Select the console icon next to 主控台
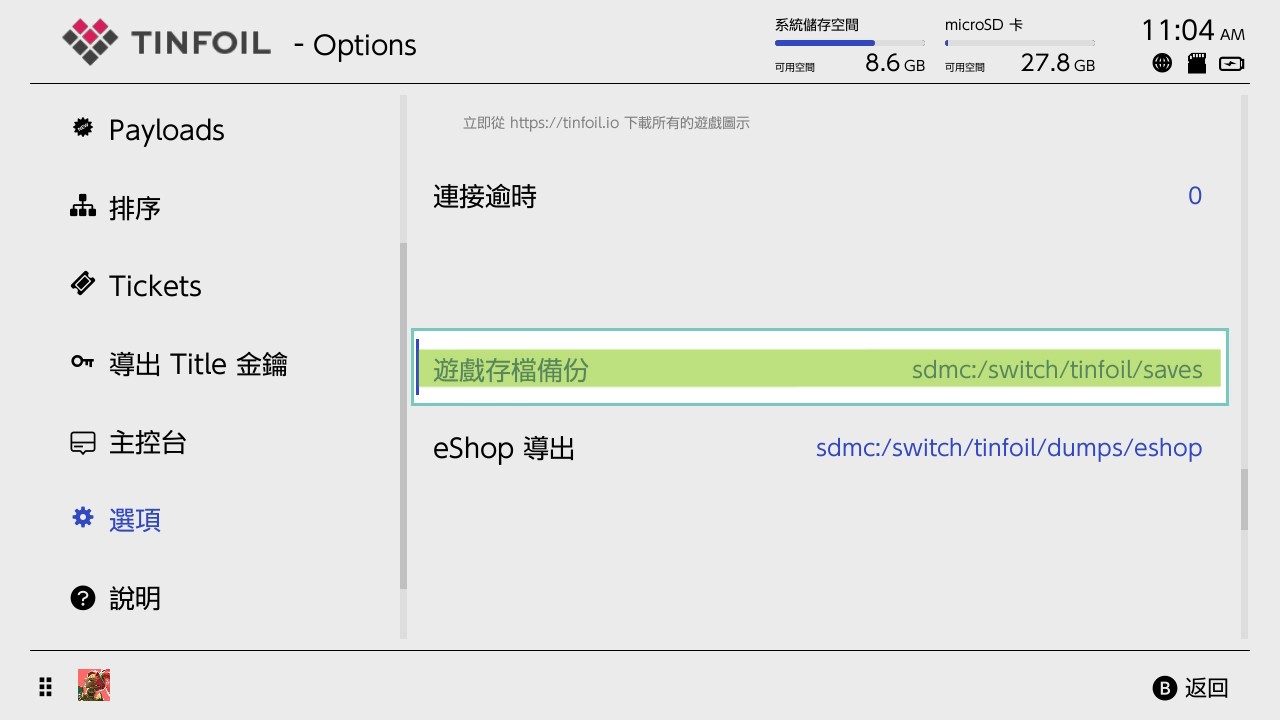The width and height of the screenshot is (1280, 720). [x=82, y=441]
